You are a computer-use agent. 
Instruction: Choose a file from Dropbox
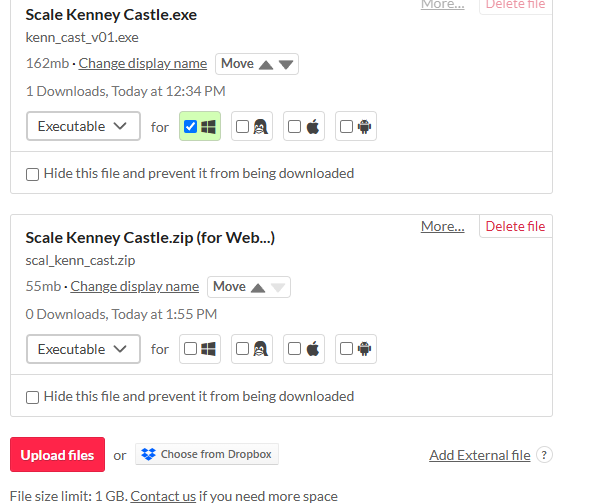(x=207, y=454)
